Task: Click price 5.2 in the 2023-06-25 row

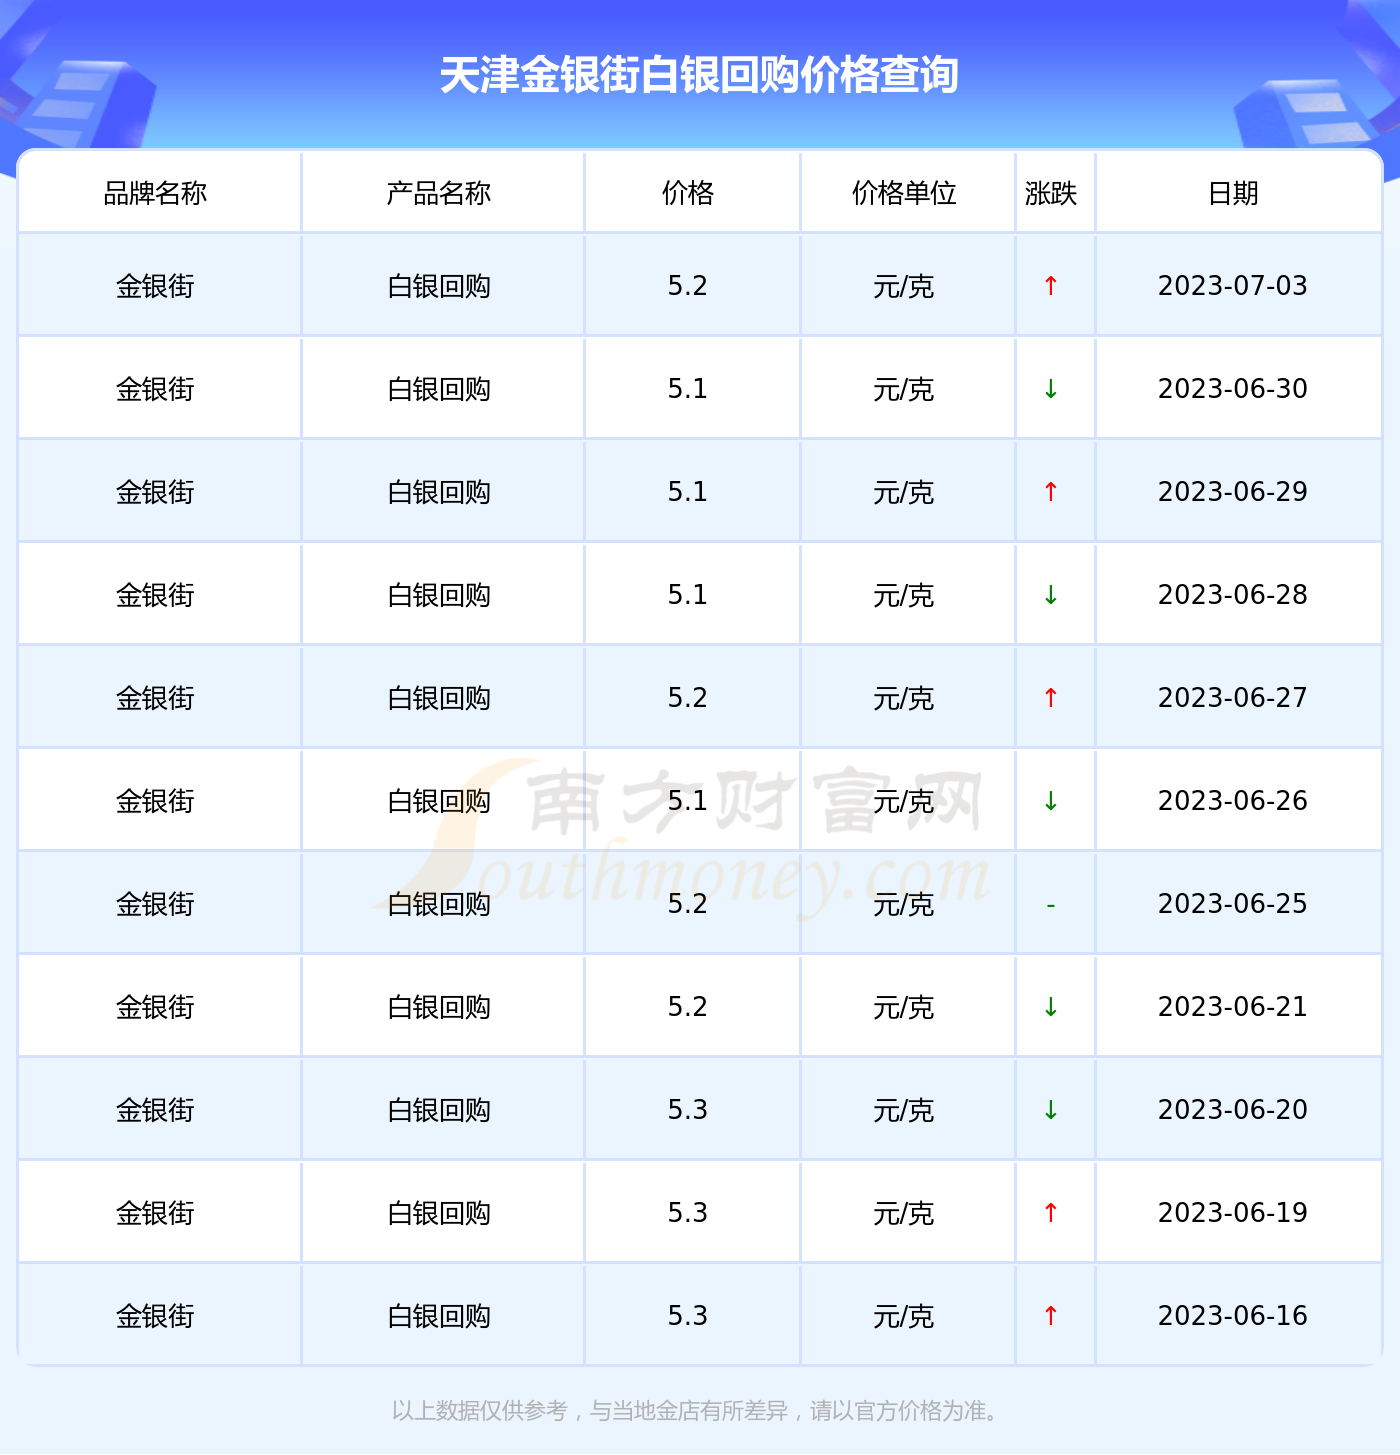Action: (x=688, y=904)
